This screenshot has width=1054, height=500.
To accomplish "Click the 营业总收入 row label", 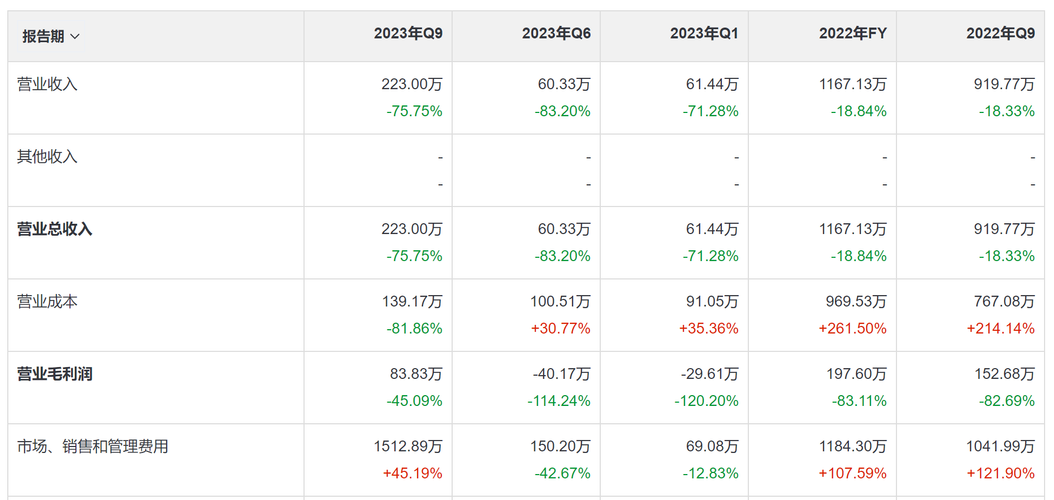I will 54,229.
